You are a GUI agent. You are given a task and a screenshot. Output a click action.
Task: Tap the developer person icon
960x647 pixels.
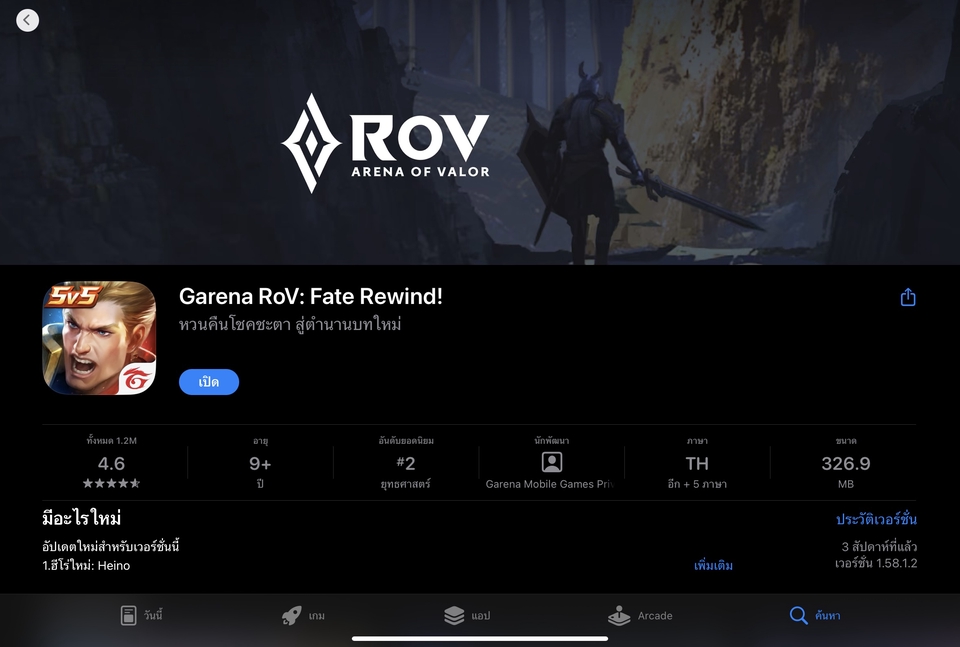click(x=552, y=462)
